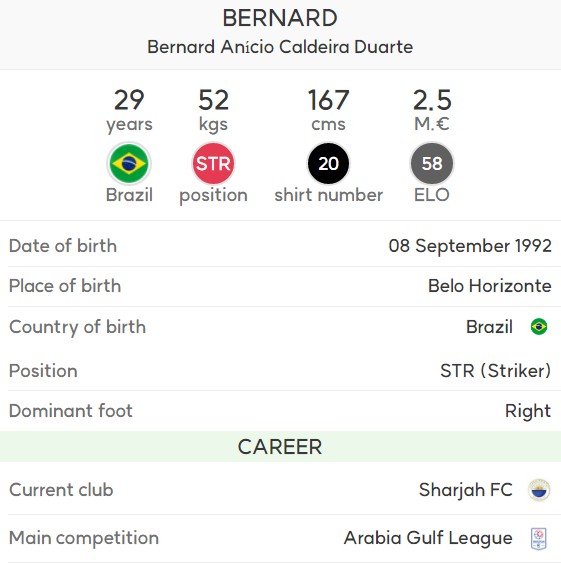Image resolution: width=561 pixels, height=563 pixels.
Task: Open the Sharjah FC club crest
Action: click(539, 490)
